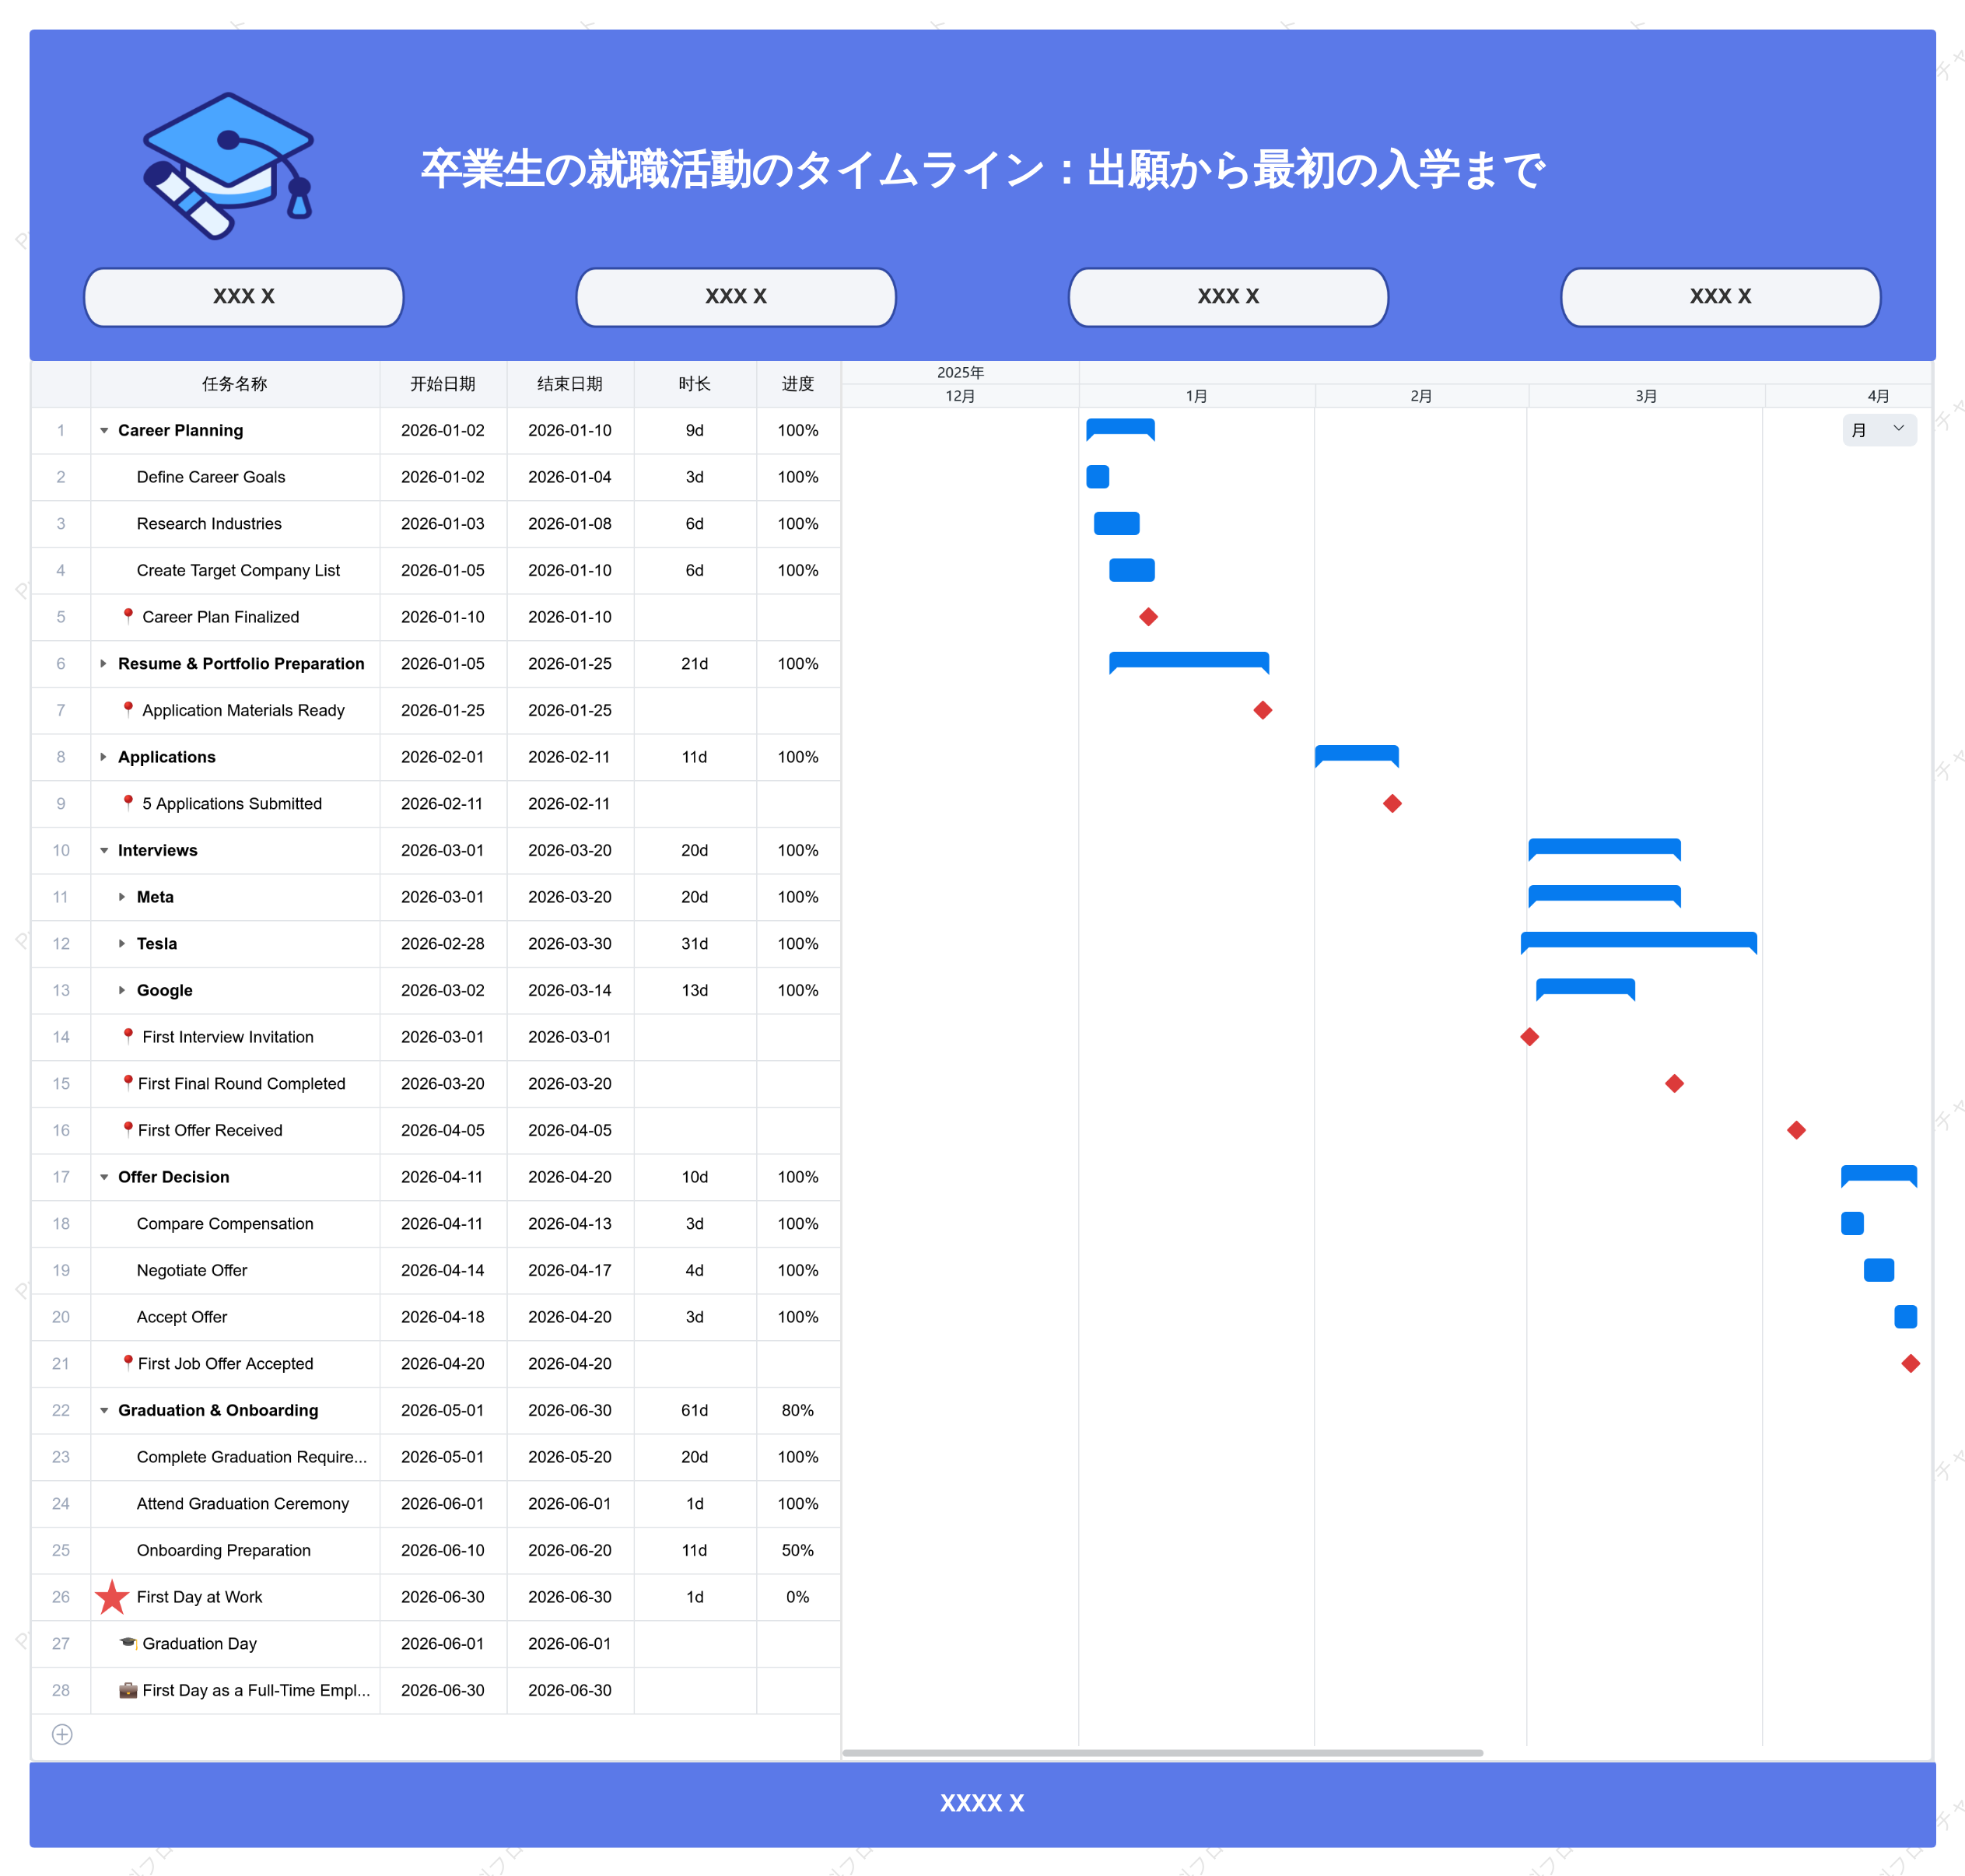Click the Accept Offer task name
Viewport: 1965px width, 1876px height.
182,1317
